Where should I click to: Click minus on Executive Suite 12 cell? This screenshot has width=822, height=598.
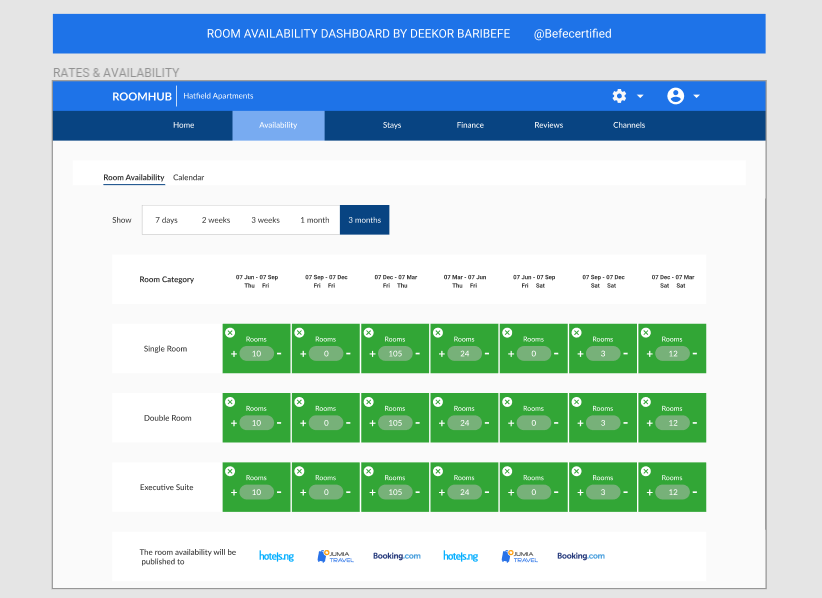(695, 492)
